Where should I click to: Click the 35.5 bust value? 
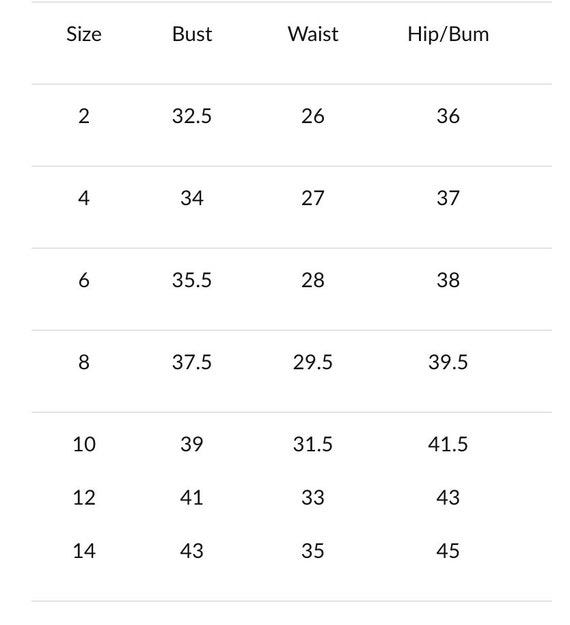192,280
